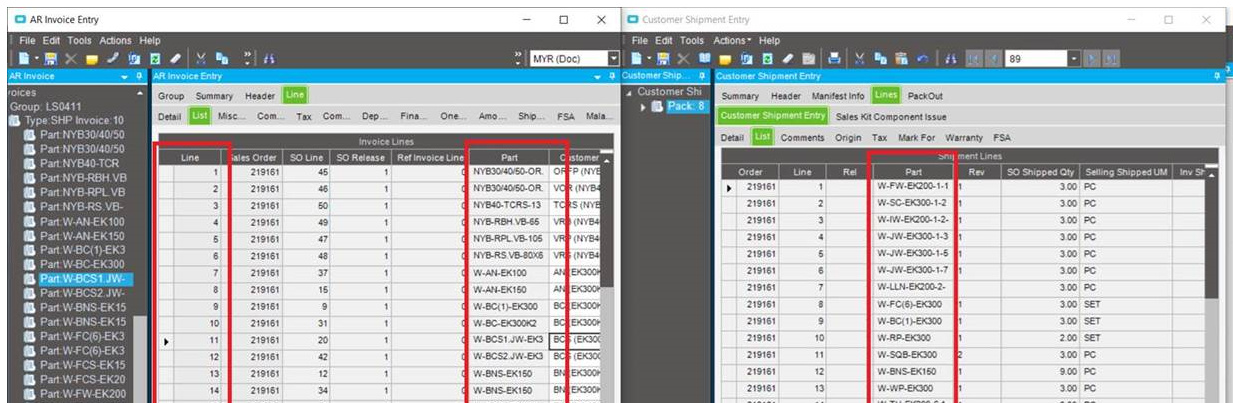Expand the Pack: 8 tree node
This screenshot has height=403, width=1233.
[642, 106]
